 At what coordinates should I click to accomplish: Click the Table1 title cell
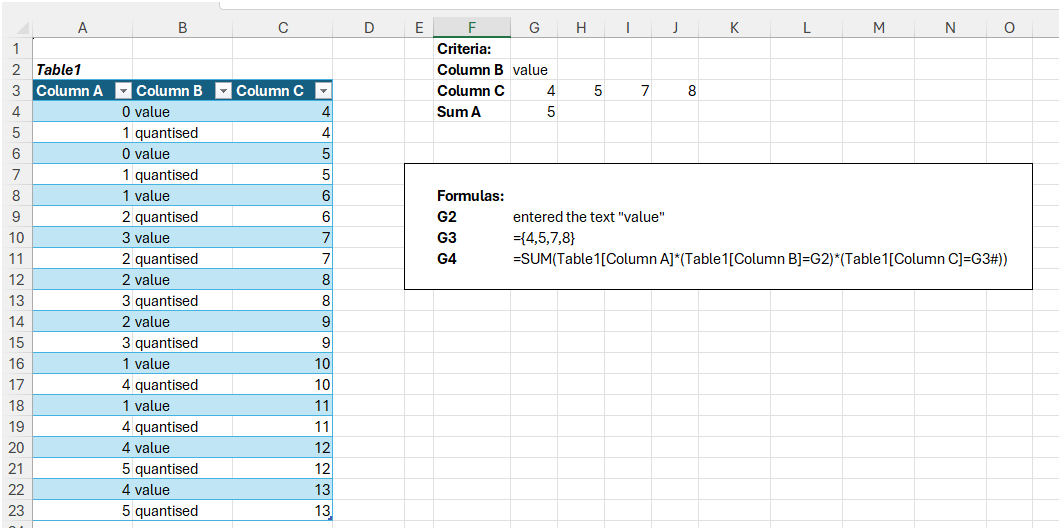click(x=83, y=70)
